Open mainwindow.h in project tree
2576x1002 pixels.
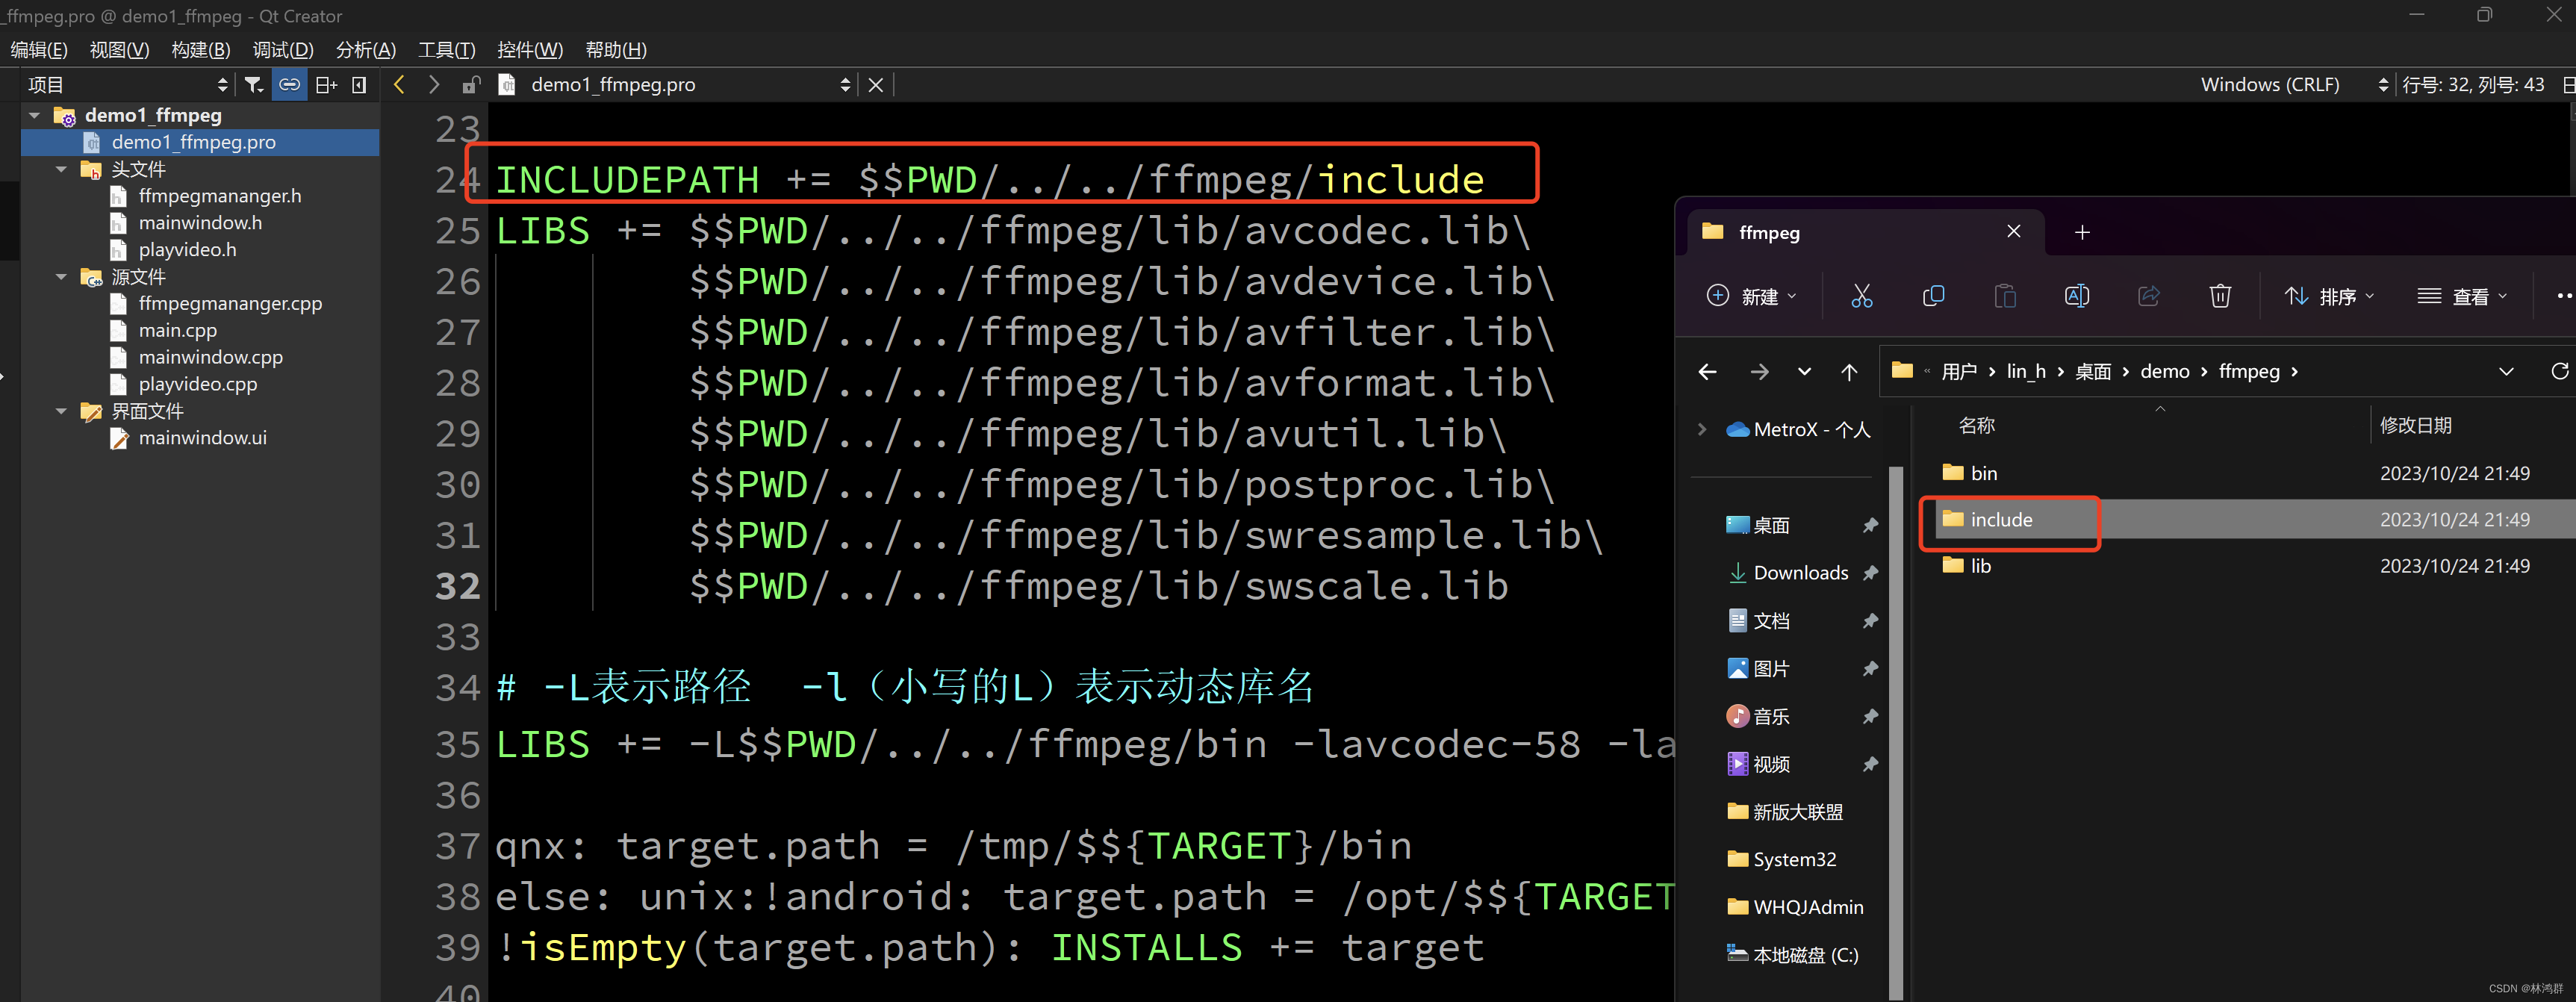pyautogui.click(x=200, y=223)
